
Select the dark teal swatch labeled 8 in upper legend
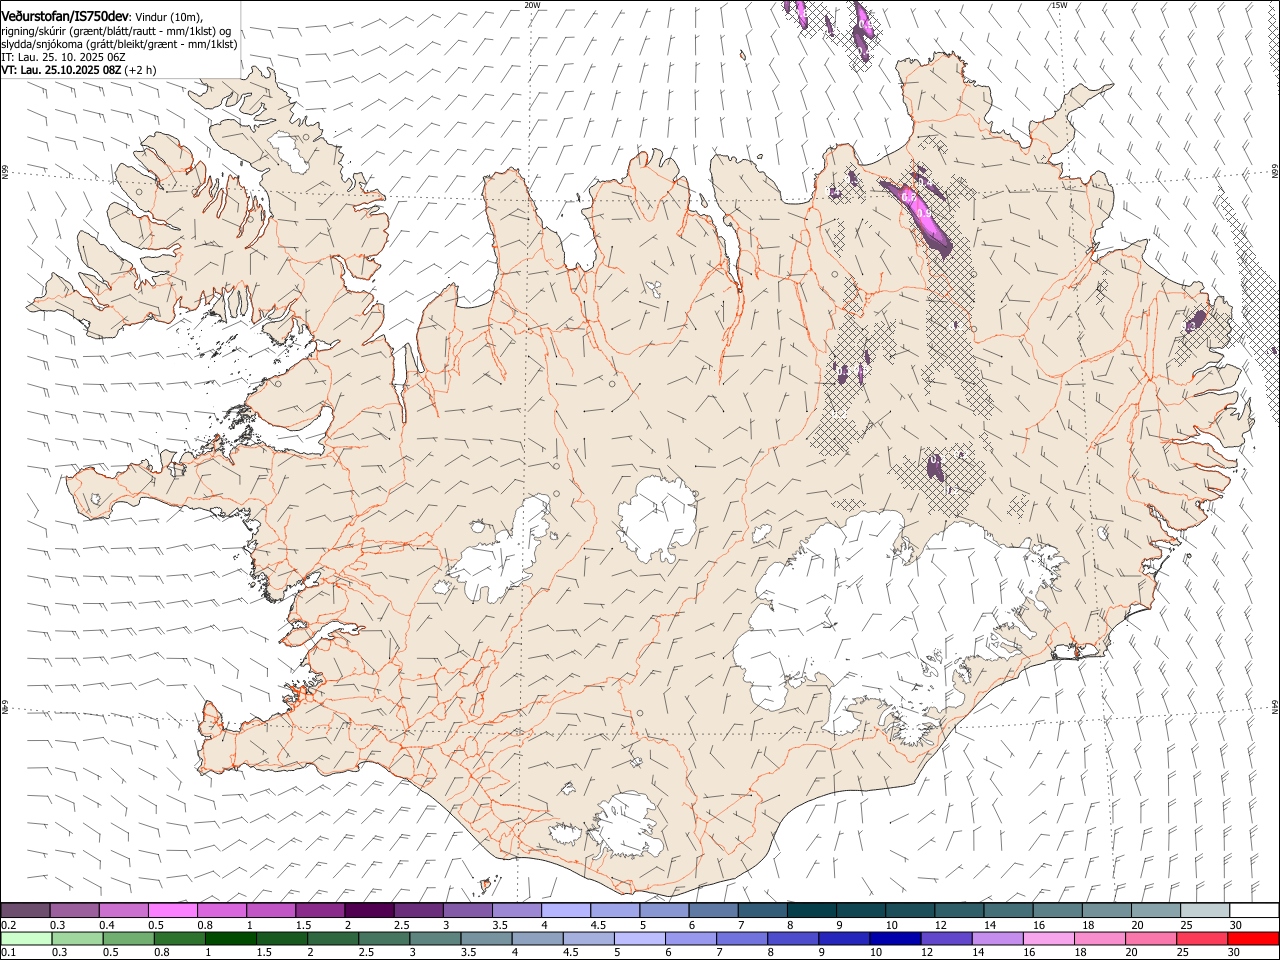pos(811,910)
